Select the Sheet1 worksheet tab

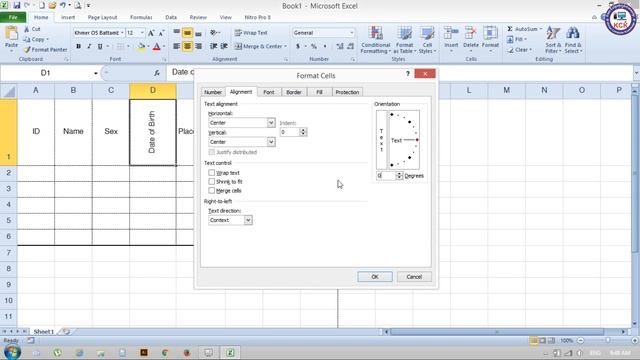coord(43,331)
